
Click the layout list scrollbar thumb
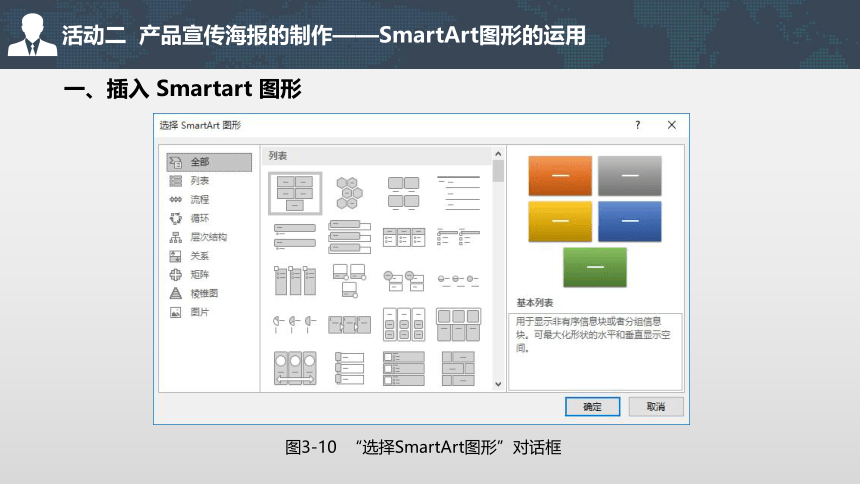[498, 171]
